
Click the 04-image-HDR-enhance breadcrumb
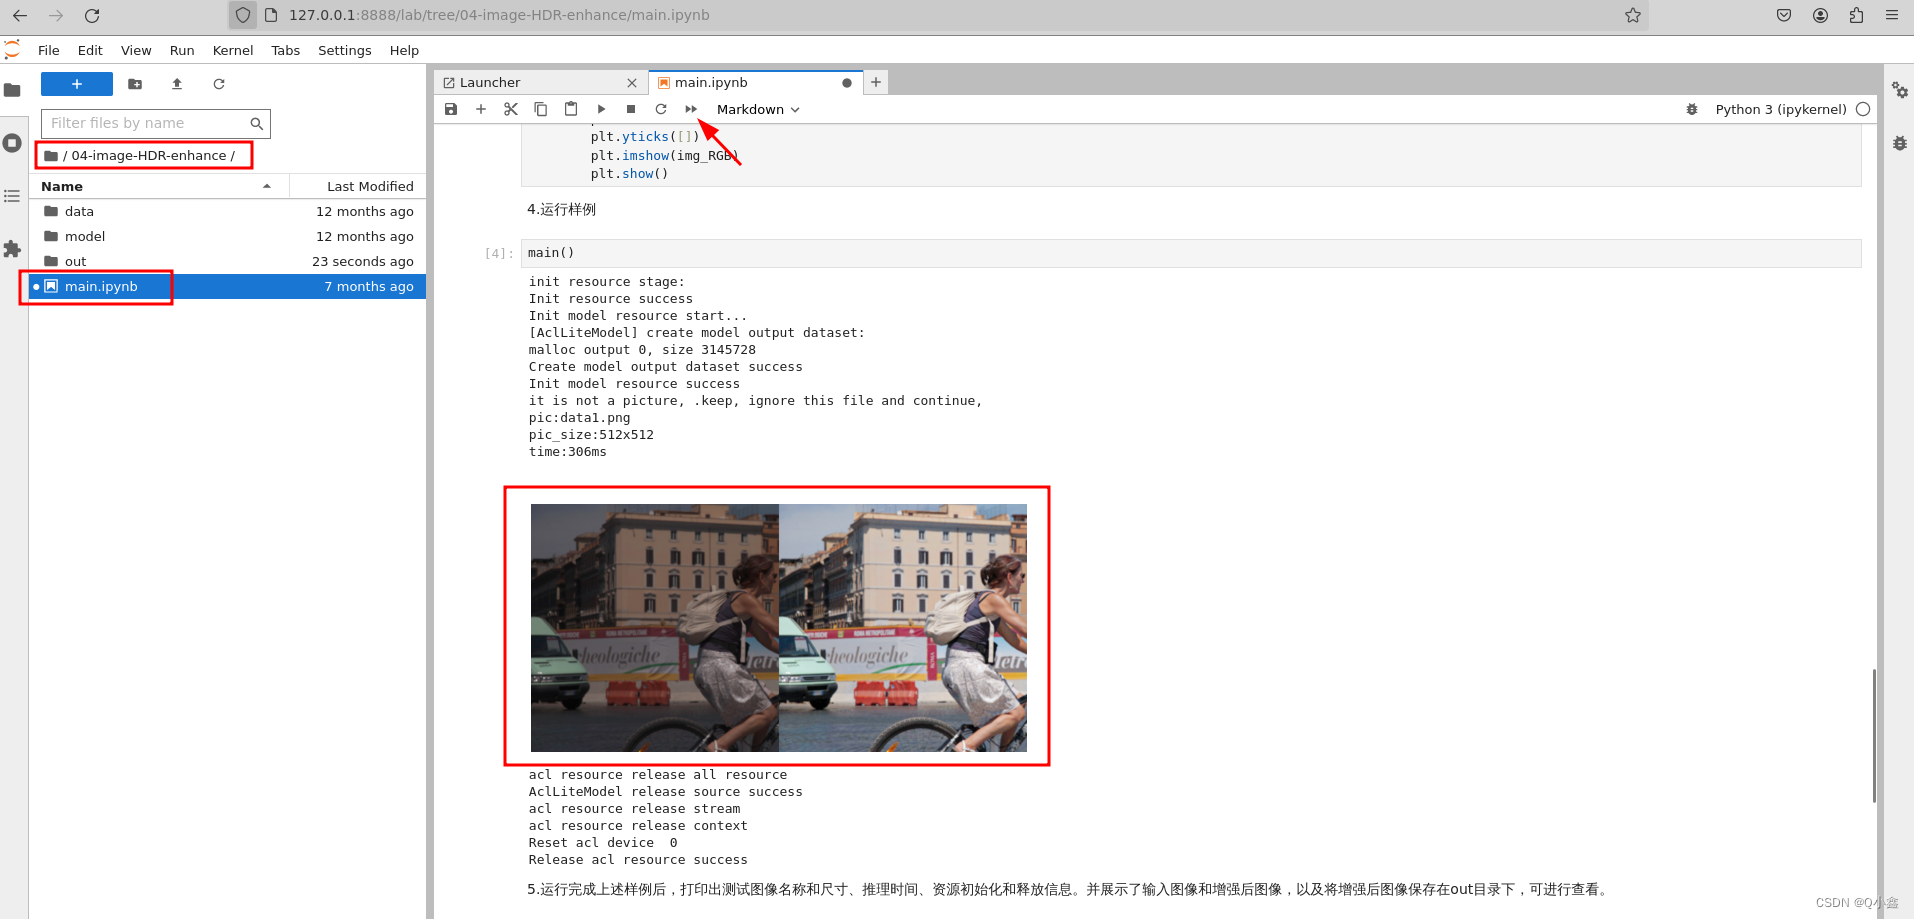pos(149,156)
